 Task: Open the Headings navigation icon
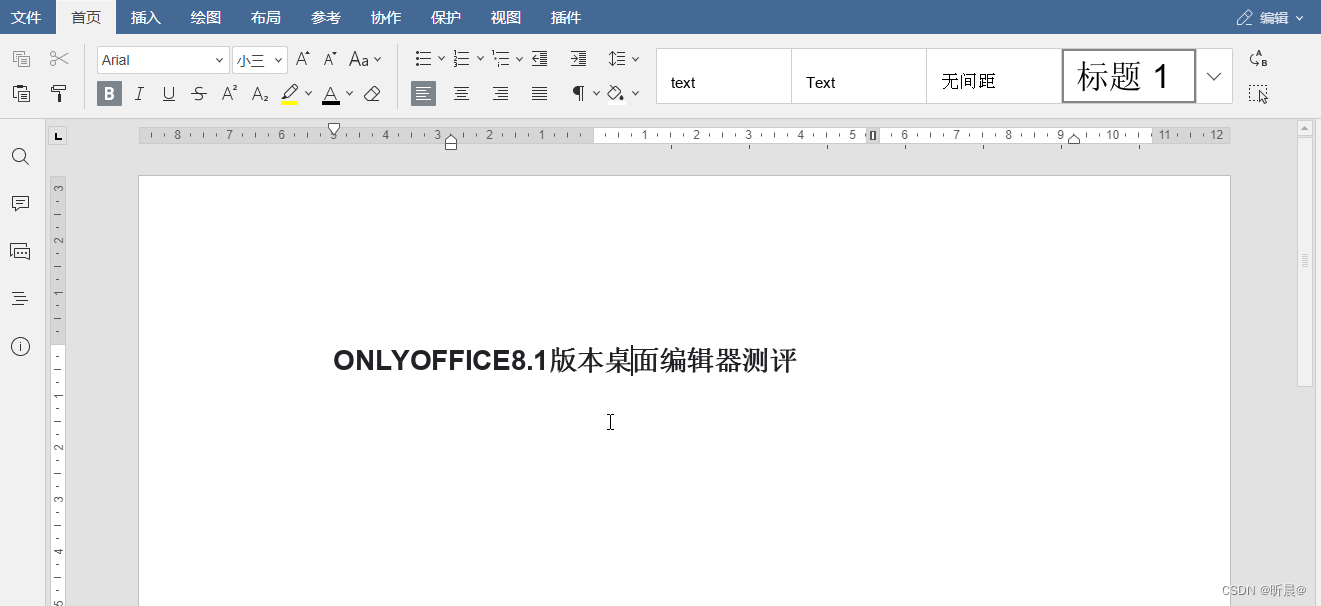tap(20, 298)
